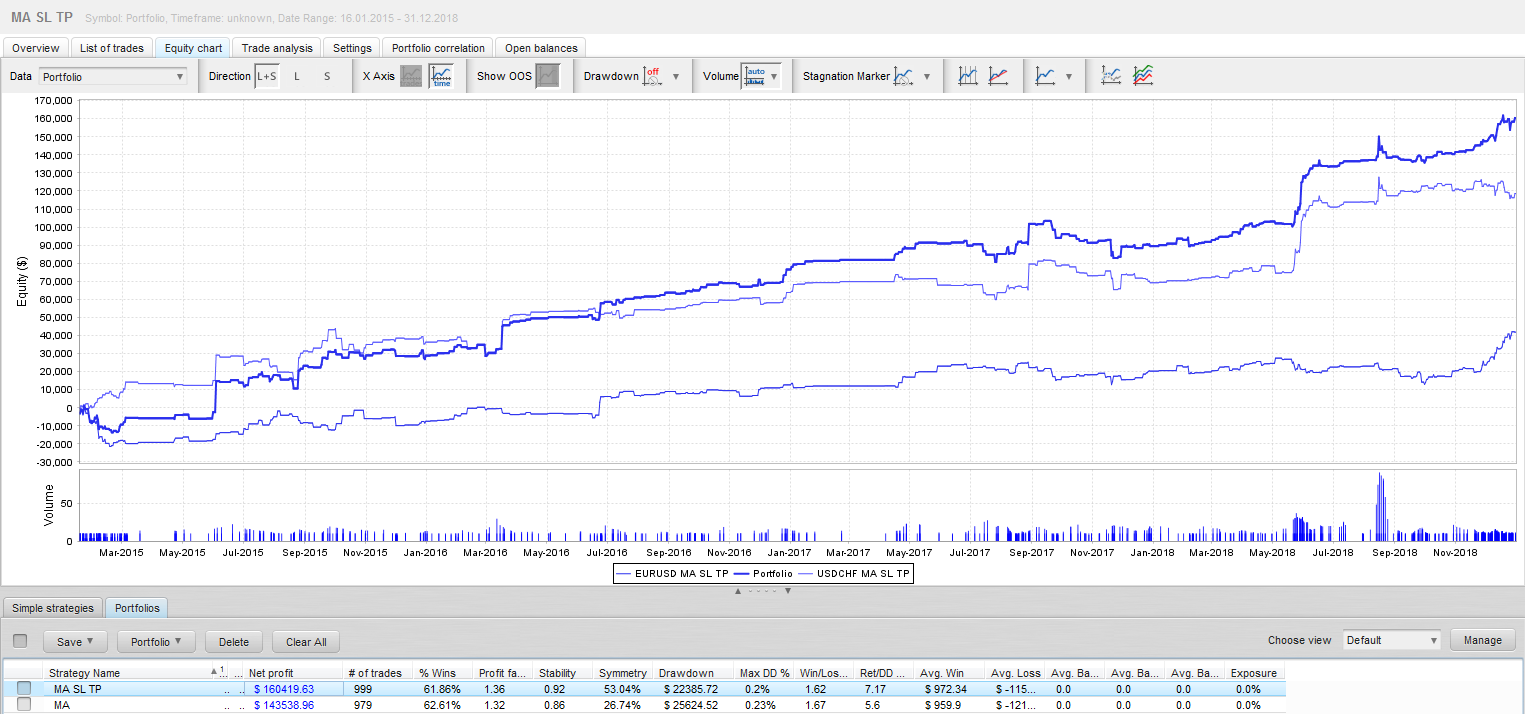Image resolution: width=1525 pixels, height=714 pixels.
Task: Click the Stagnation Marker icon
Action: click(904, 76)
